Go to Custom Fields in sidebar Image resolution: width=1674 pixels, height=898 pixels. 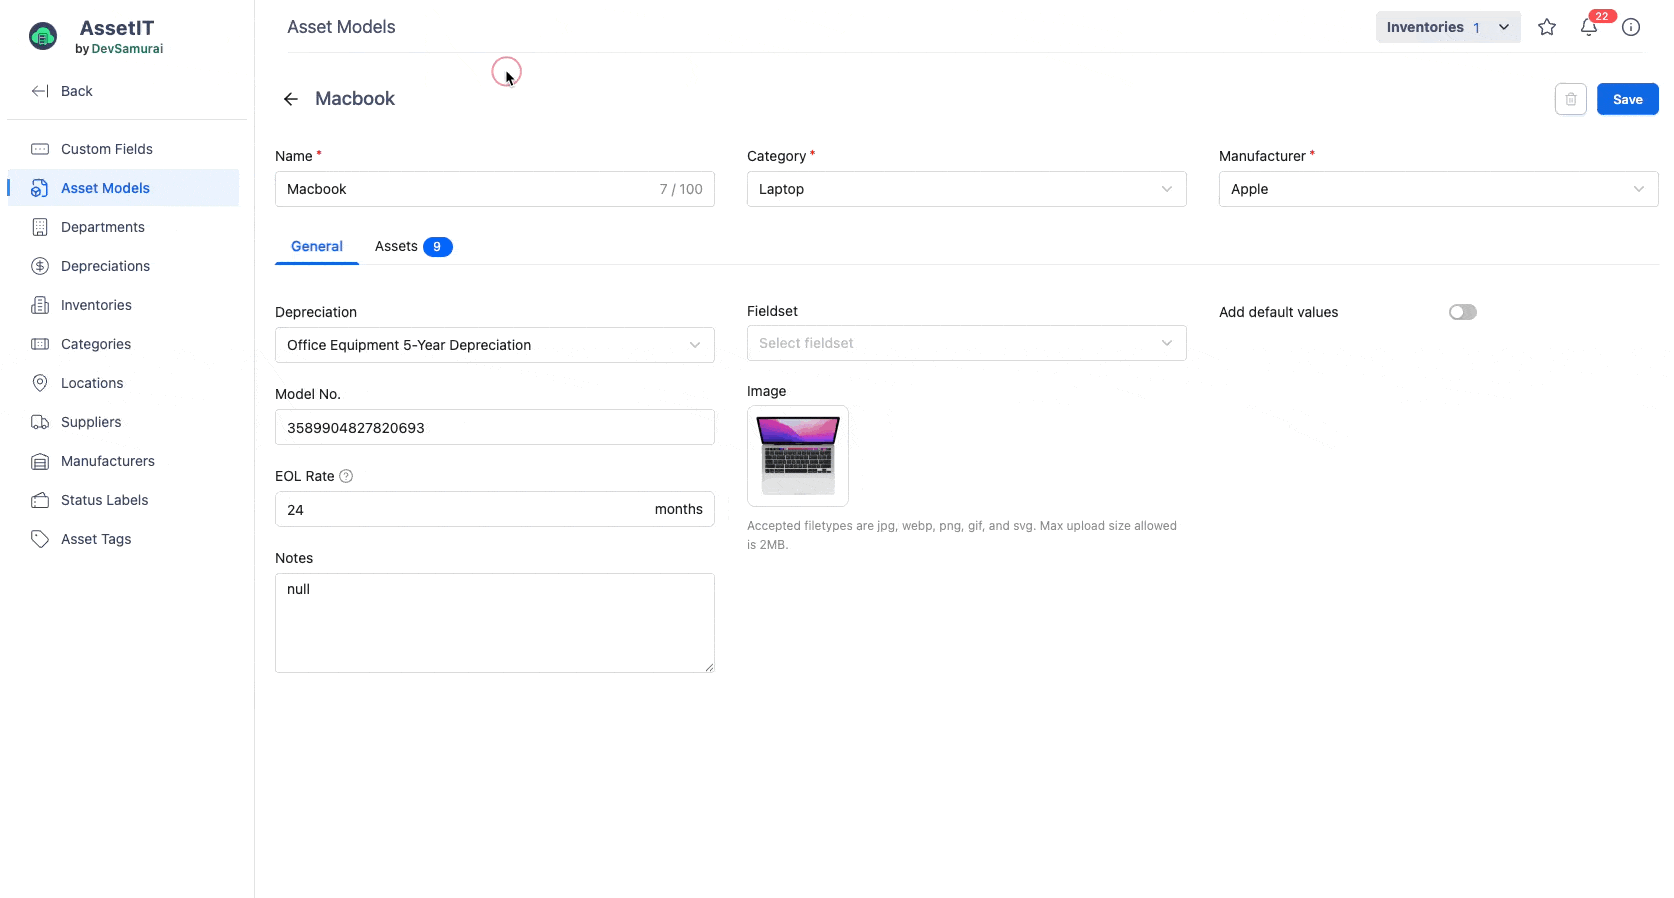pyautogui.click(x=106, y=149)
